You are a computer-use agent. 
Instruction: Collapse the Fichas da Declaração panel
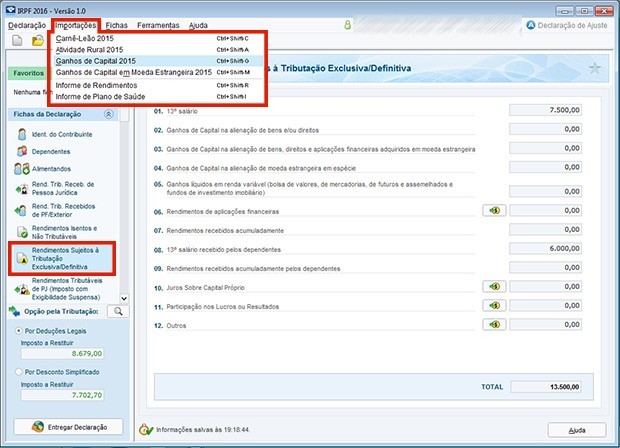(108, 114)
